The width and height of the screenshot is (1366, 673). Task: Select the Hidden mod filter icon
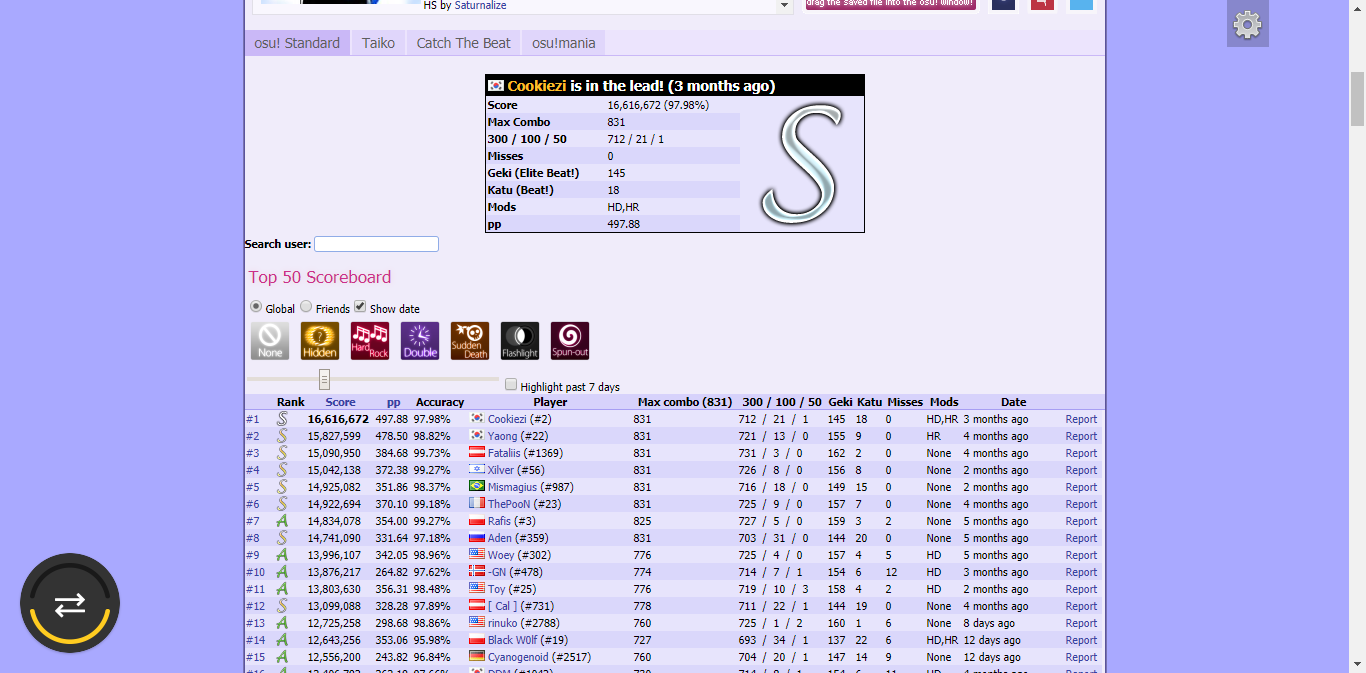click(x=320, y=341)
